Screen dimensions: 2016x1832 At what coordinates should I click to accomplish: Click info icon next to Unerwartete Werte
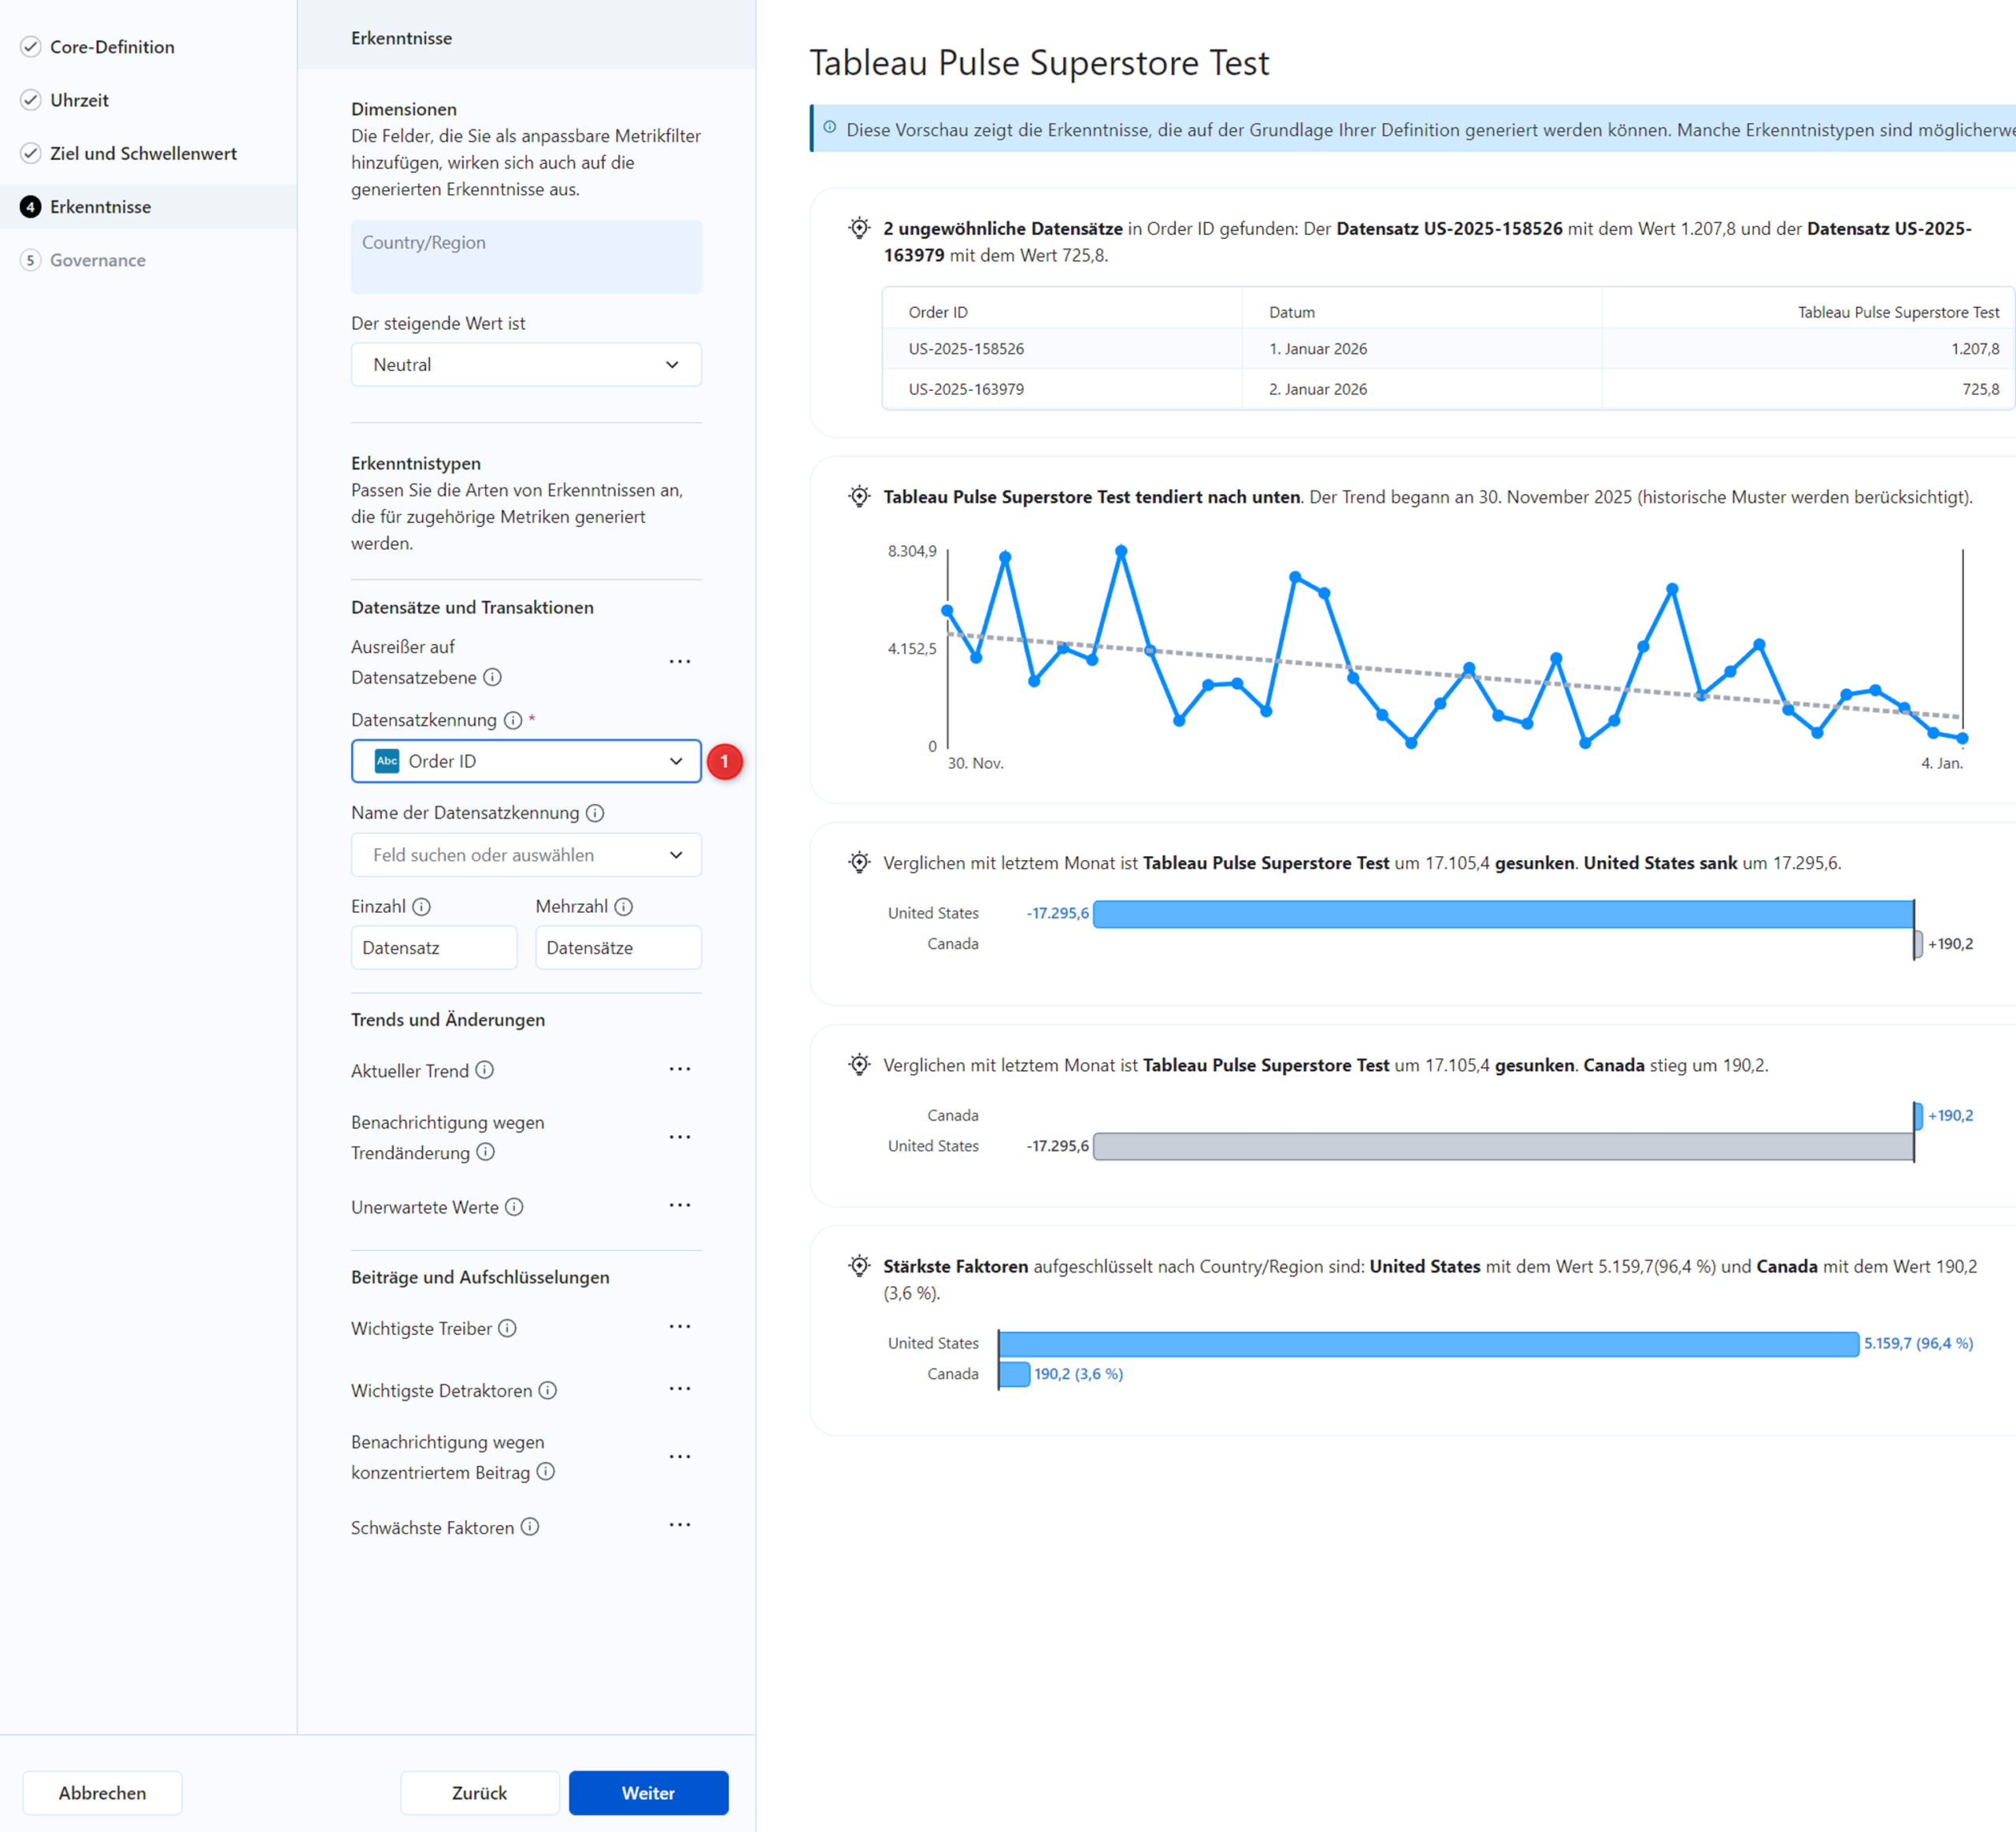(x=514, y=1207)
